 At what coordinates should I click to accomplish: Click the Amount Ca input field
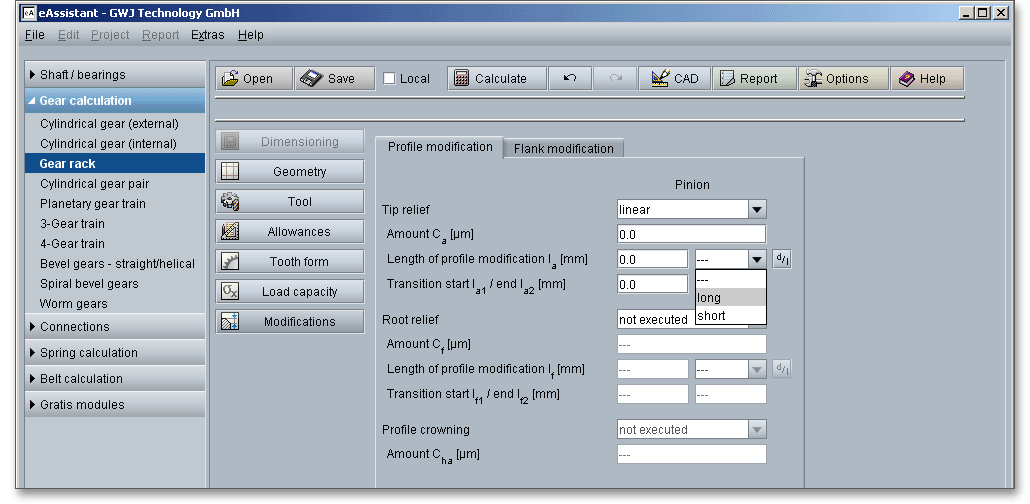[691, 235]
